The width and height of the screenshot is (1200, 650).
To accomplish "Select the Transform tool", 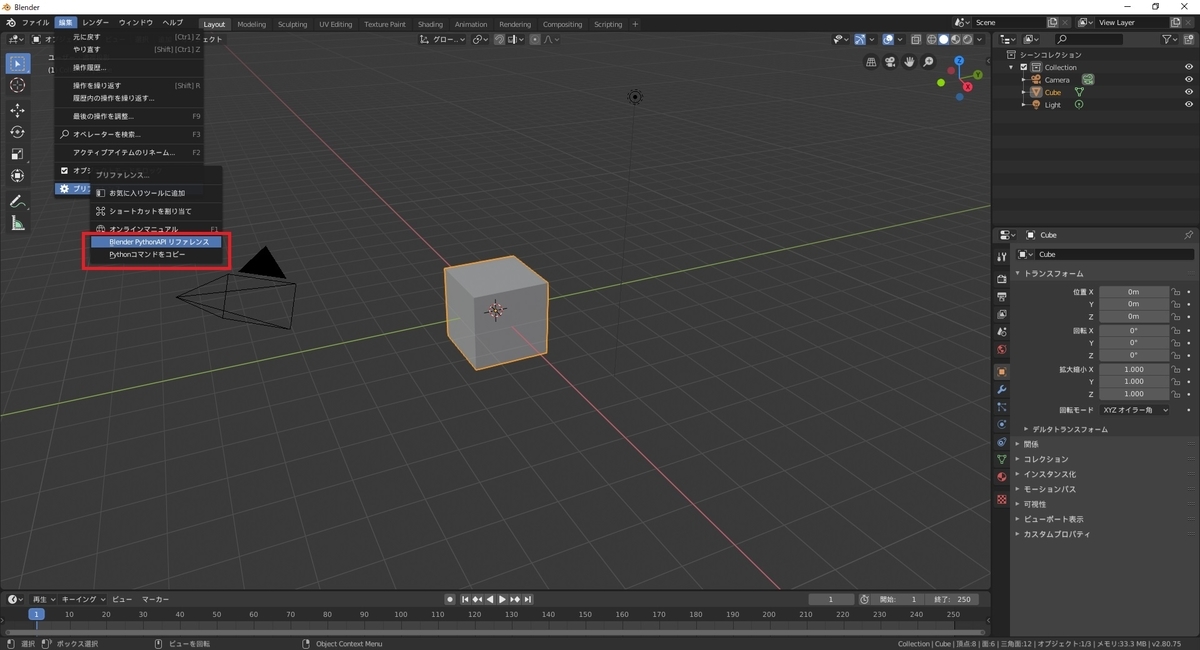I will (x=17, y=176).
